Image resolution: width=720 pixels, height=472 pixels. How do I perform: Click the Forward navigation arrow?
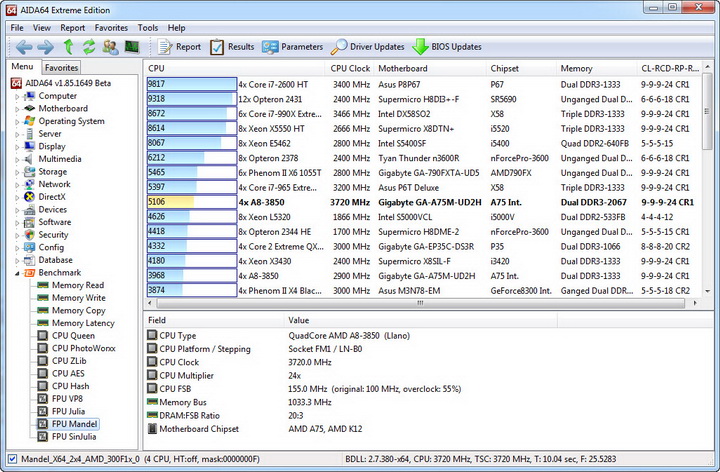(45, 47)
